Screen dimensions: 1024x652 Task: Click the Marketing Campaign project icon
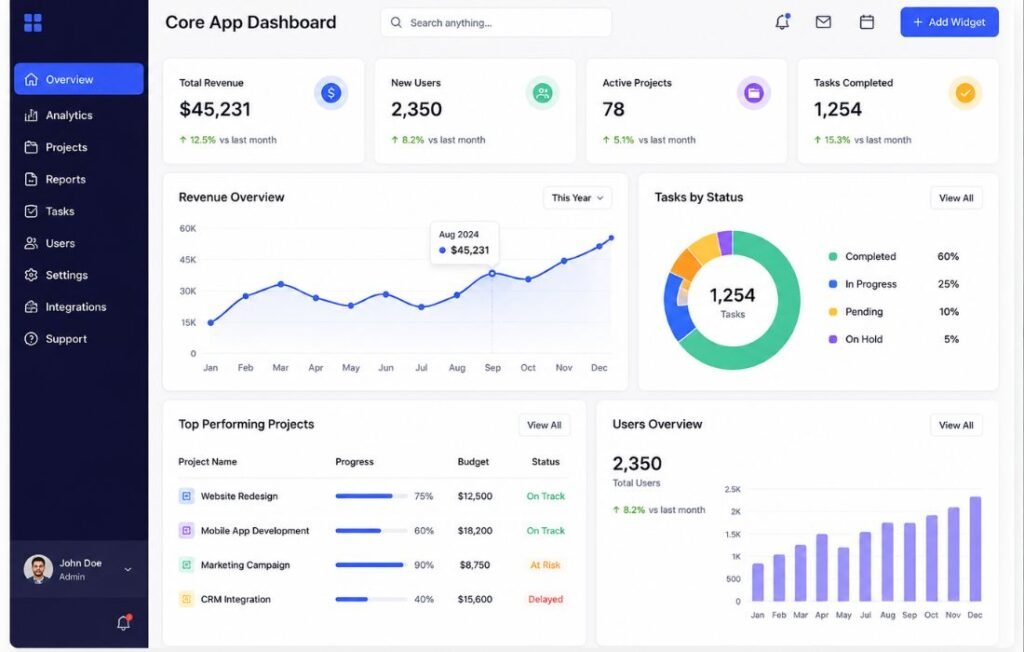coord(186,564)
